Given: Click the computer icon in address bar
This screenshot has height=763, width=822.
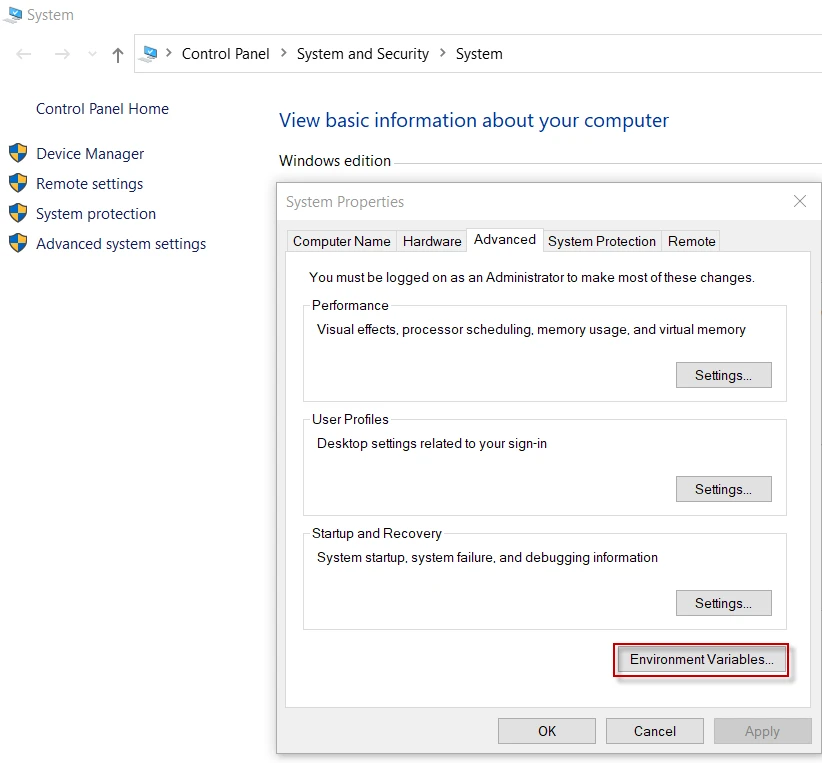Looking at the screenshot, I should pos(149,54).
